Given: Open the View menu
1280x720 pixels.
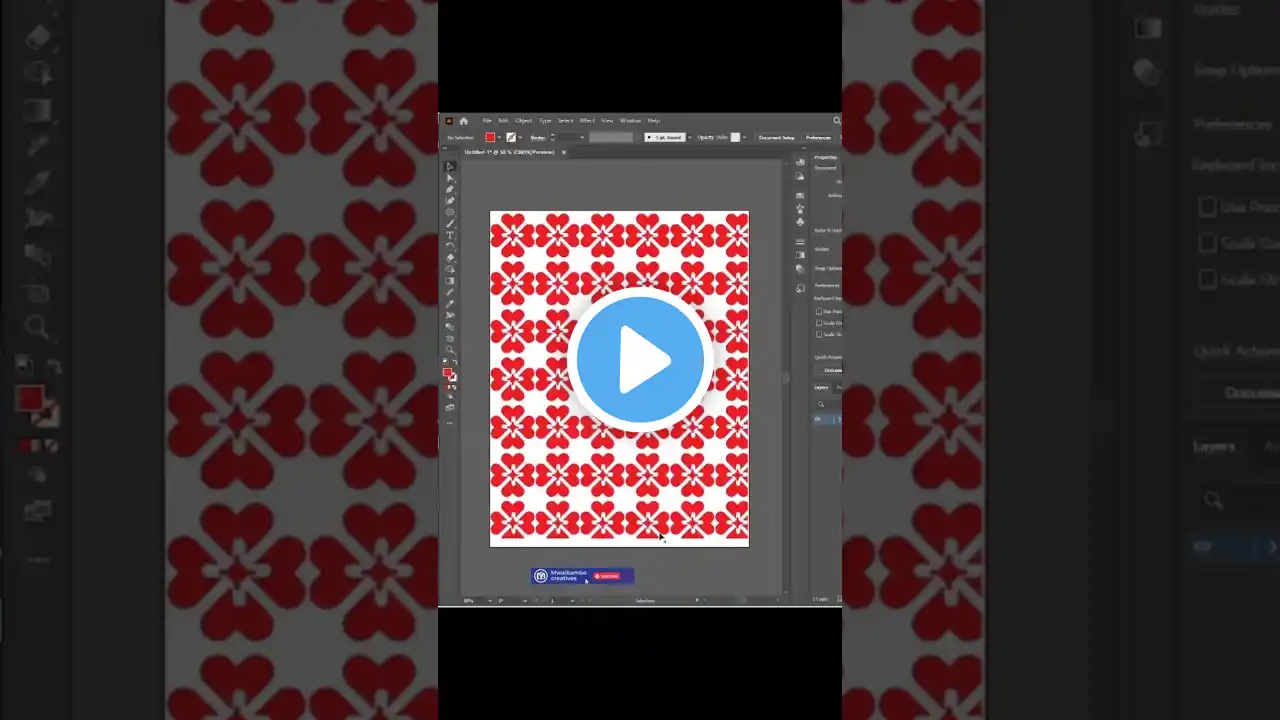Looking at the screenshot, I should click(x=607, y=121).
